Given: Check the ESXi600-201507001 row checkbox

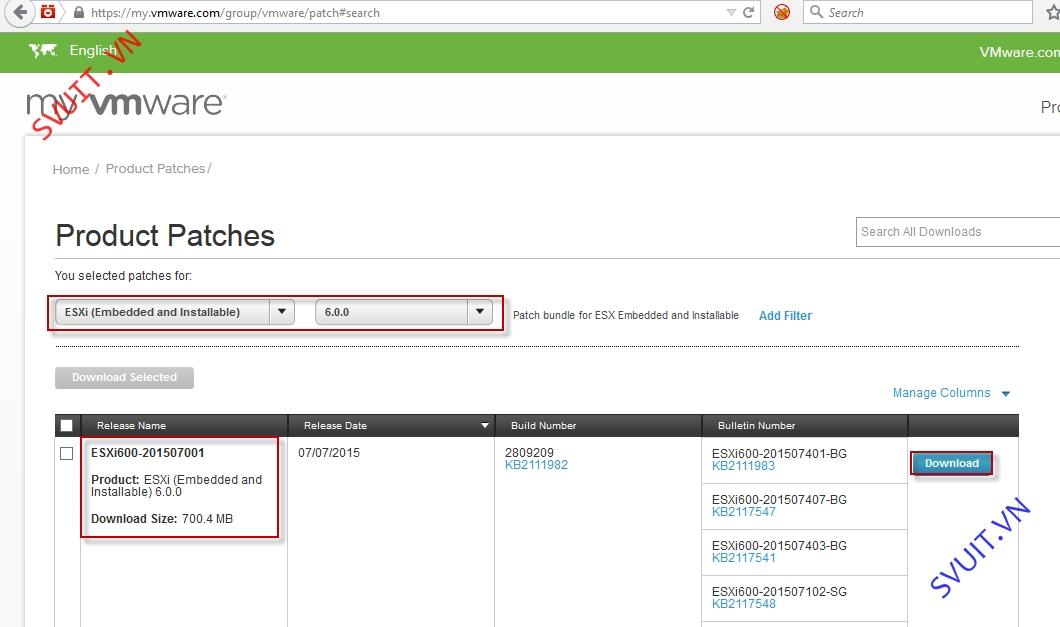Looking at the screenshot, I should (x=66, y=453).
